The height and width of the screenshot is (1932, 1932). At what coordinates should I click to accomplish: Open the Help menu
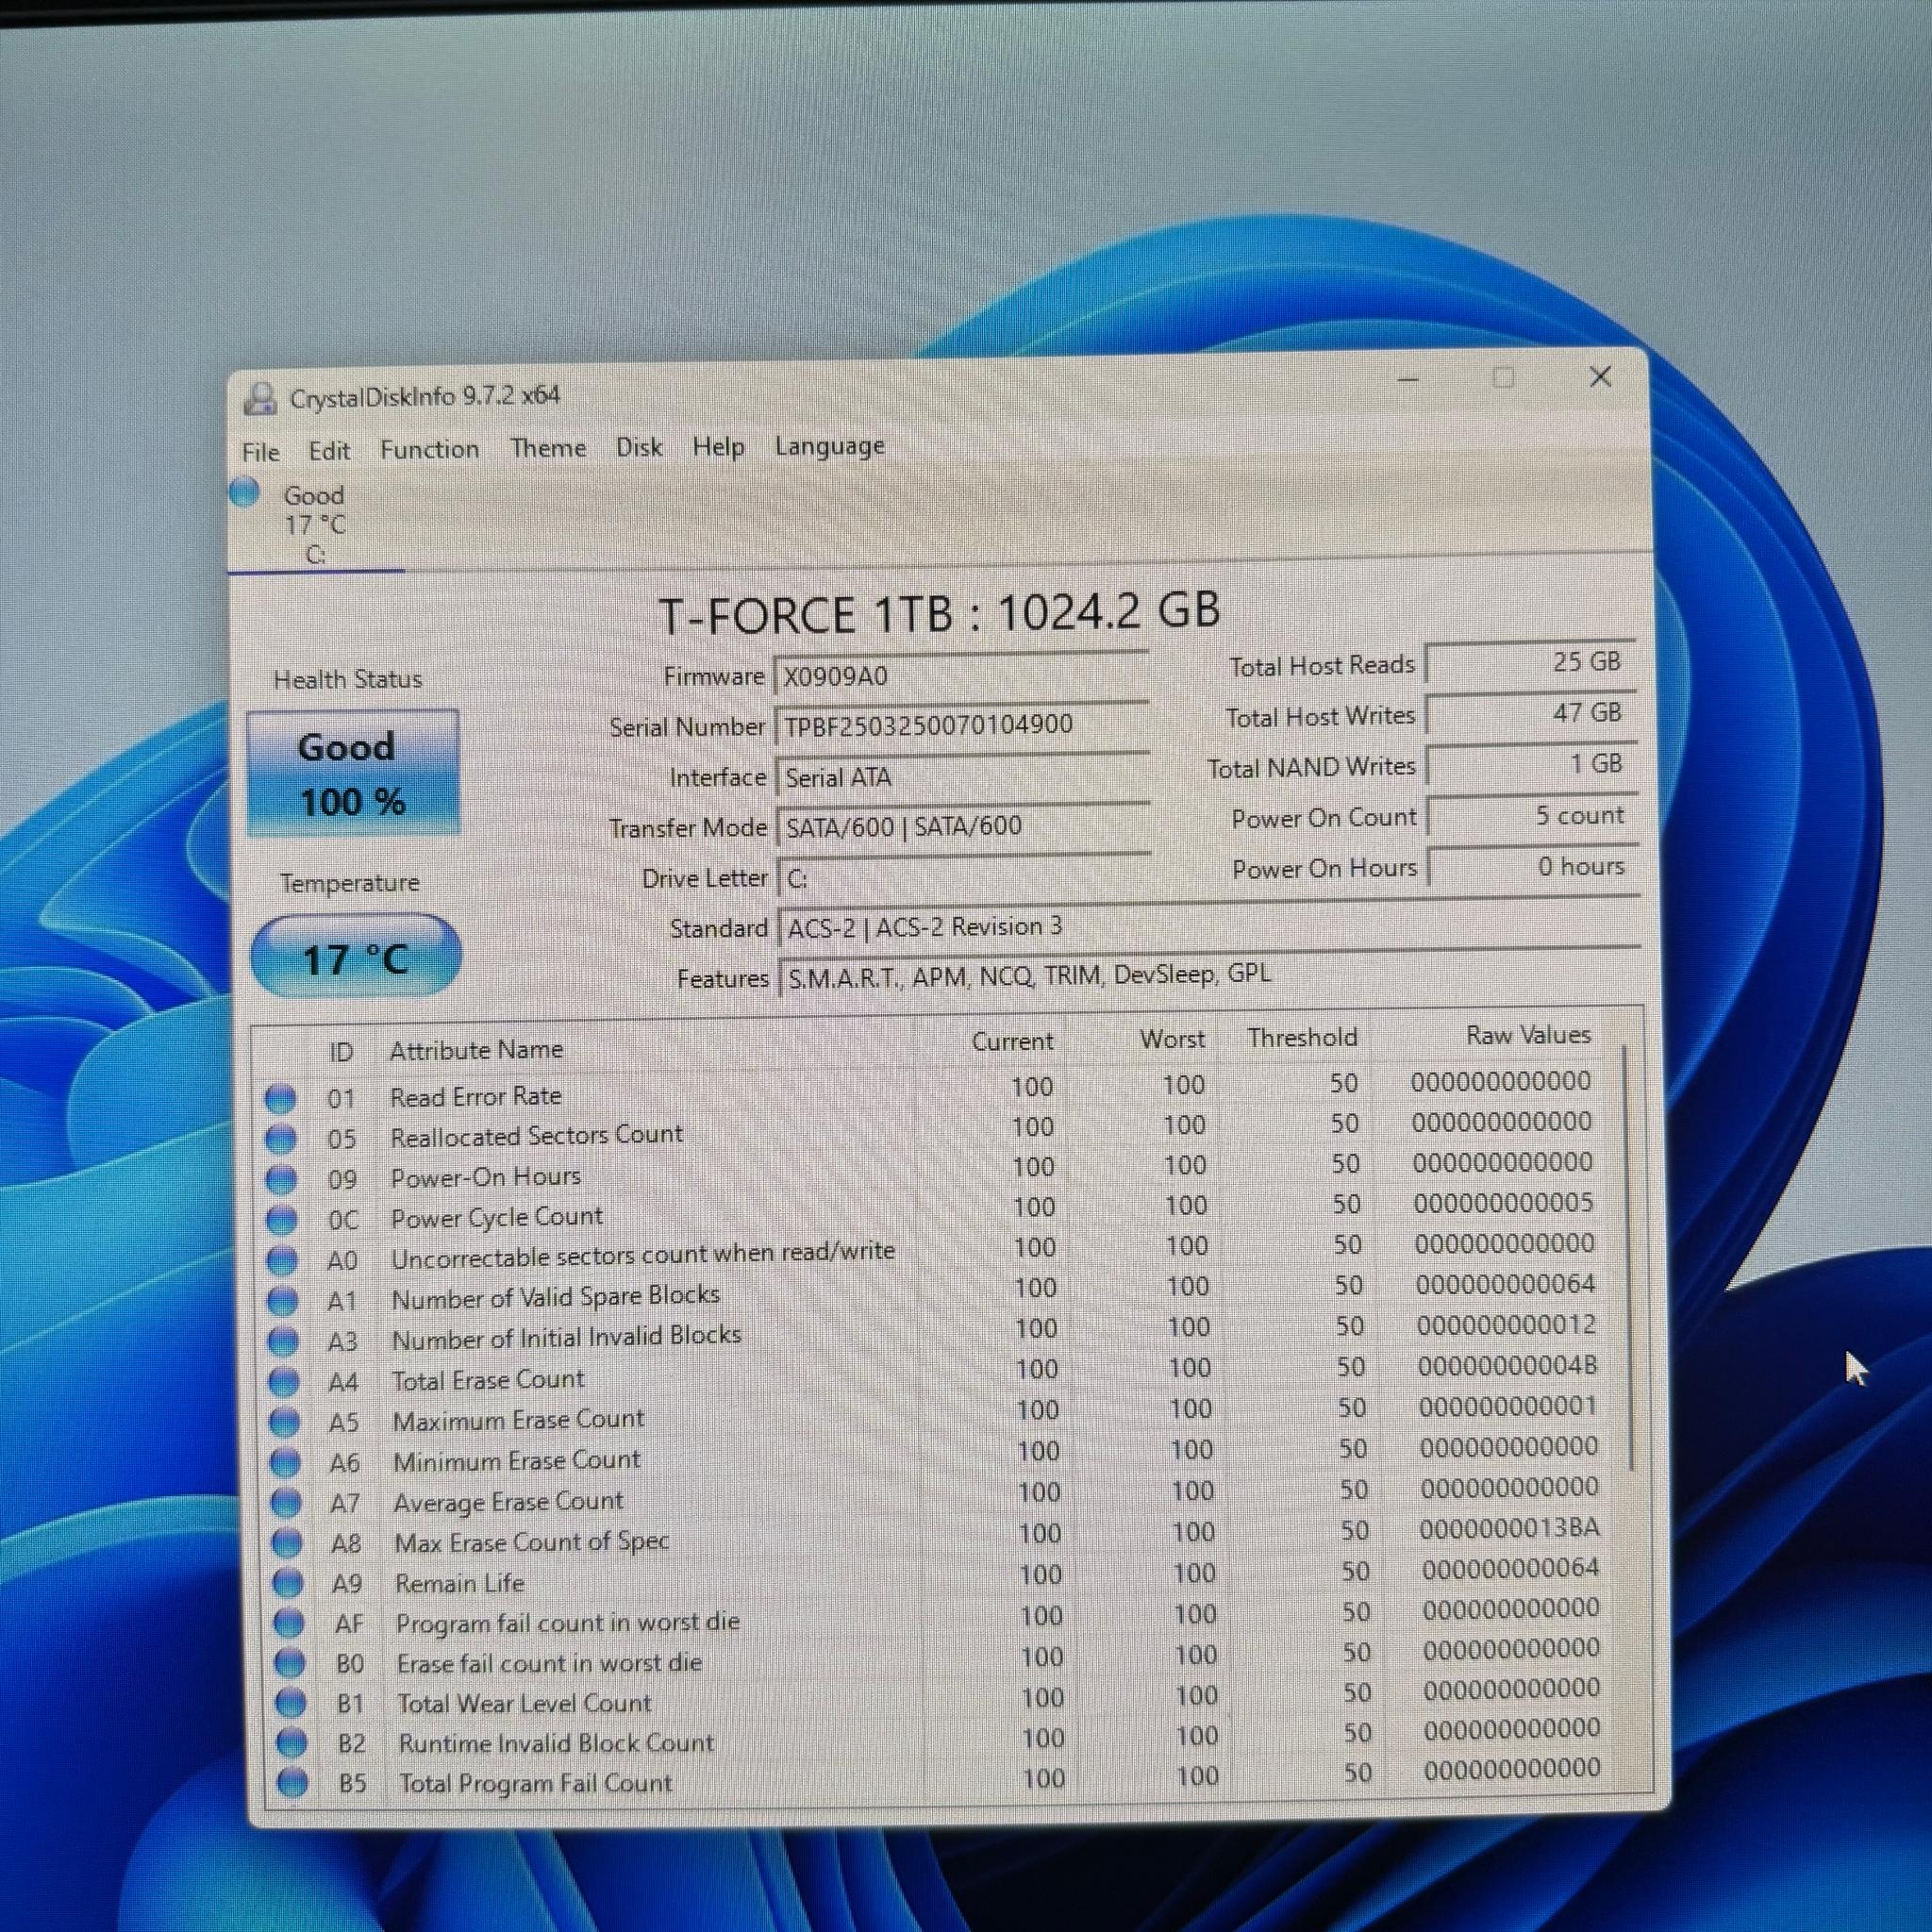(x=718, y=447)
